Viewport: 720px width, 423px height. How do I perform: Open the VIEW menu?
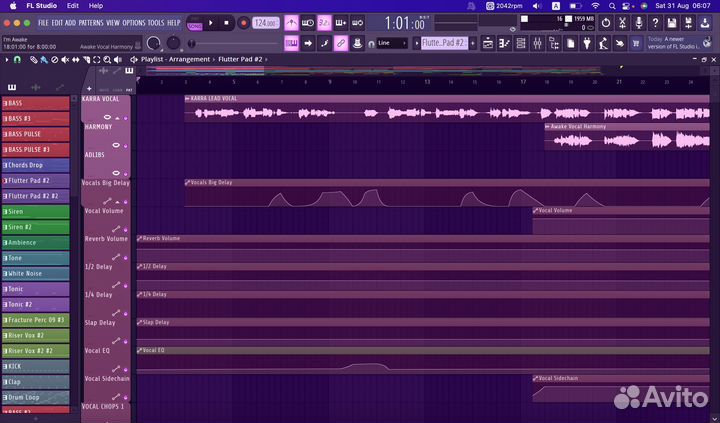click(x=113, y=23)
